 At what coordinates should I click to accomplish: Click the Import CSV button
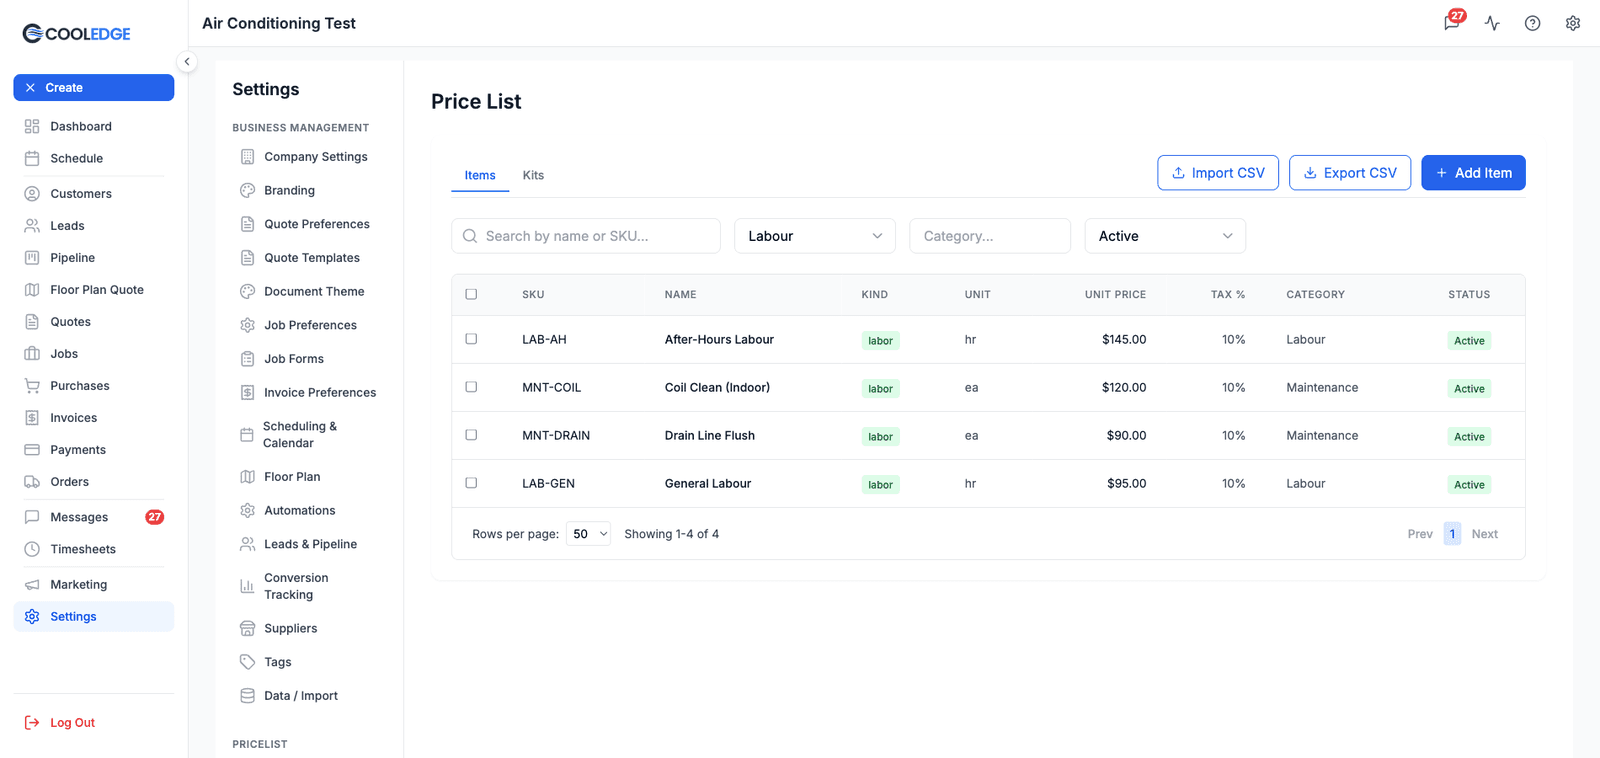click(x=1218, y=173)
